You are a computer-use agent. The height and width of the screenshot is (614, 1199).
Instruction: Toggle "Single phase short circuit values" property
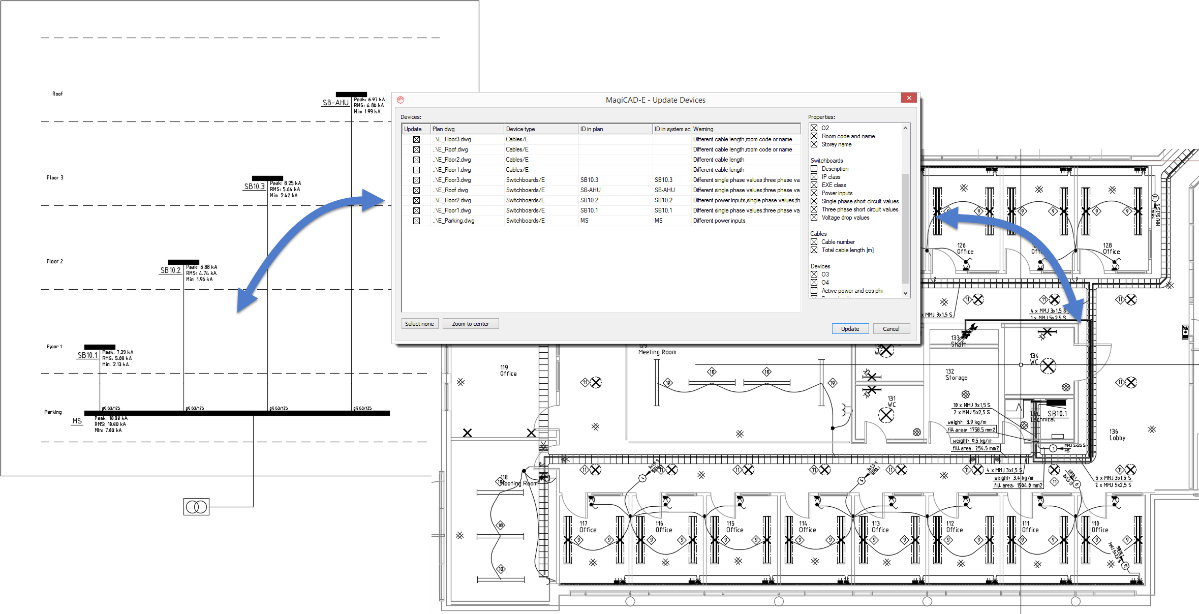[x=813, y=201]
